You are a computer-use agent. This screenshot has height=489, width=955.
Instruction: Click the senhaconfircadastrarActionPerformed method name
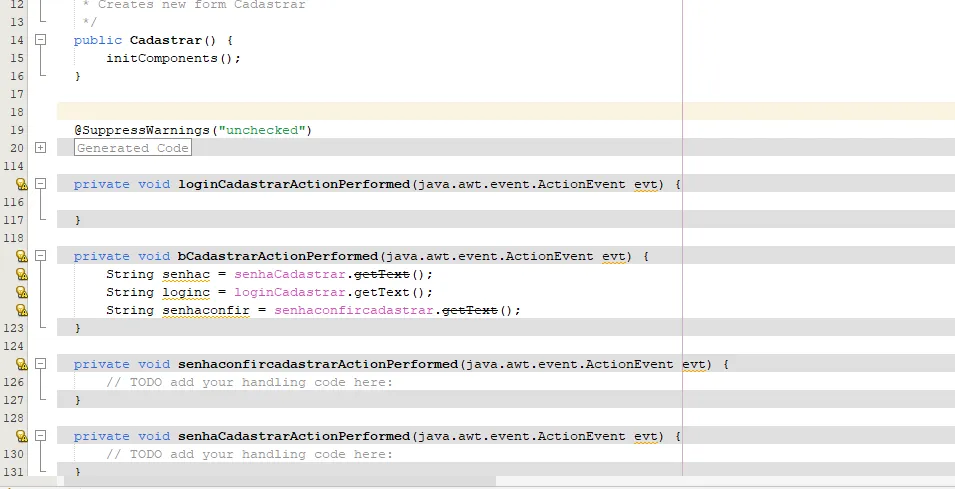318,364
